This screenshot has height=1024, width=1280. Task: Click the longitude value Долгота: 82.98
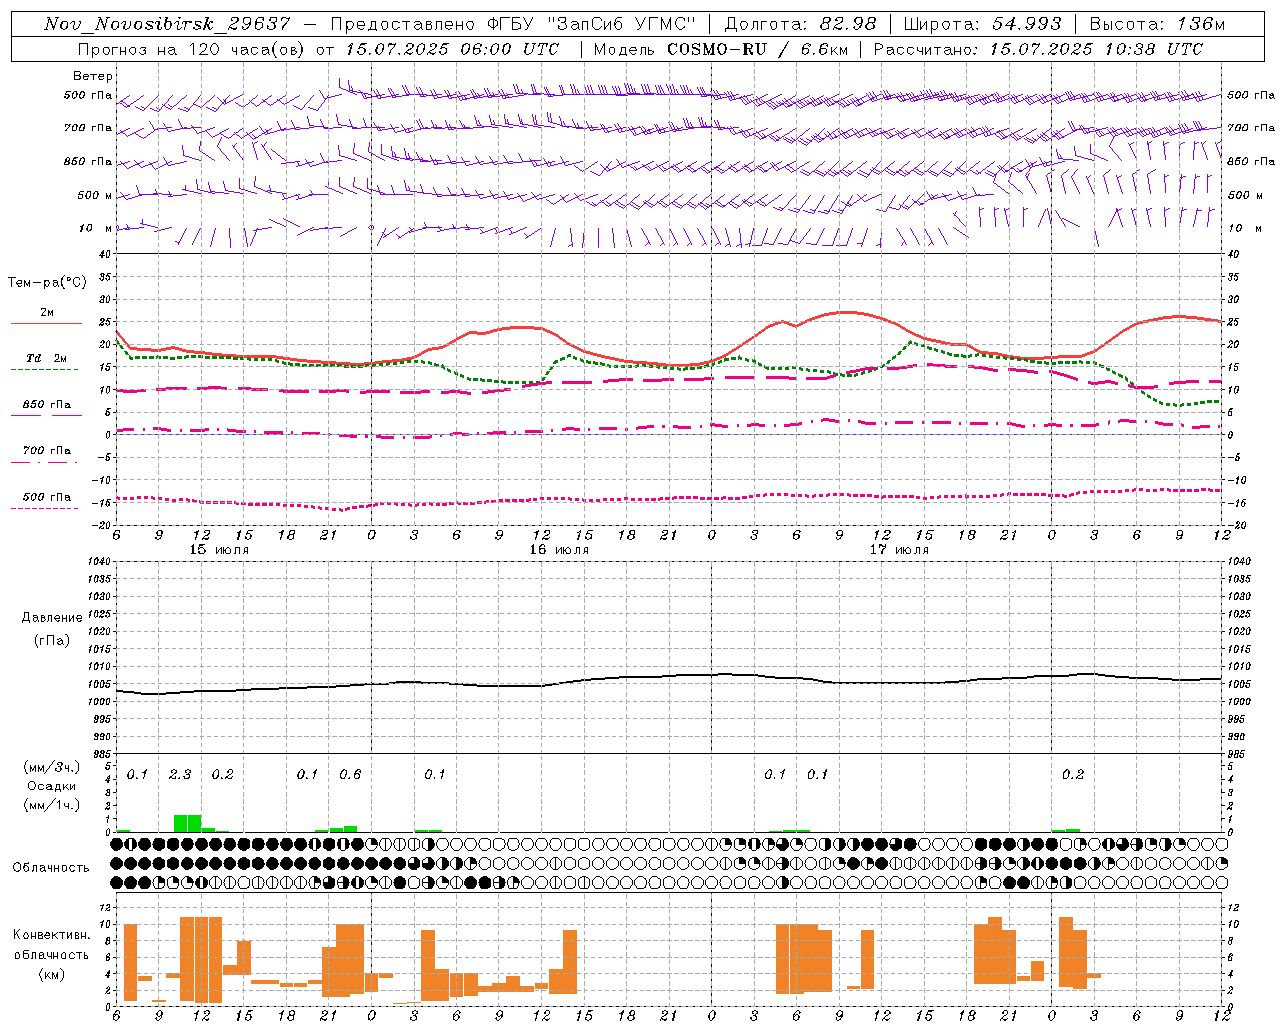(x=800, y=24)
